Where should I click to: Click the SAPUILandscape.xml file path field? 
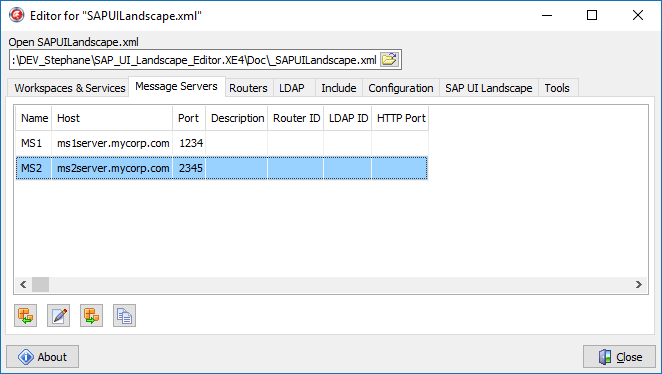coord(194,60)
